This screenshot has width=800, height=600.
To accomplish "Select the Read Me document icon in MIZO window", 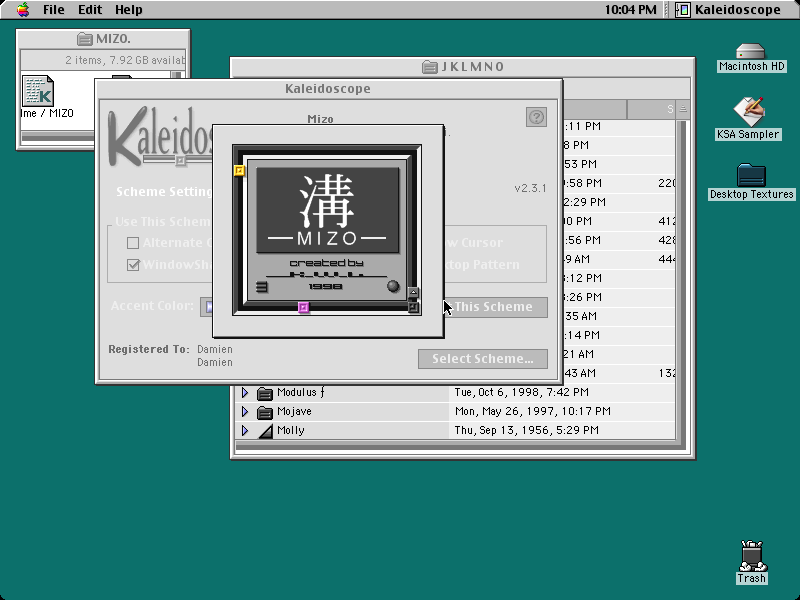I will pyautogui.click(x=38, y=91).
